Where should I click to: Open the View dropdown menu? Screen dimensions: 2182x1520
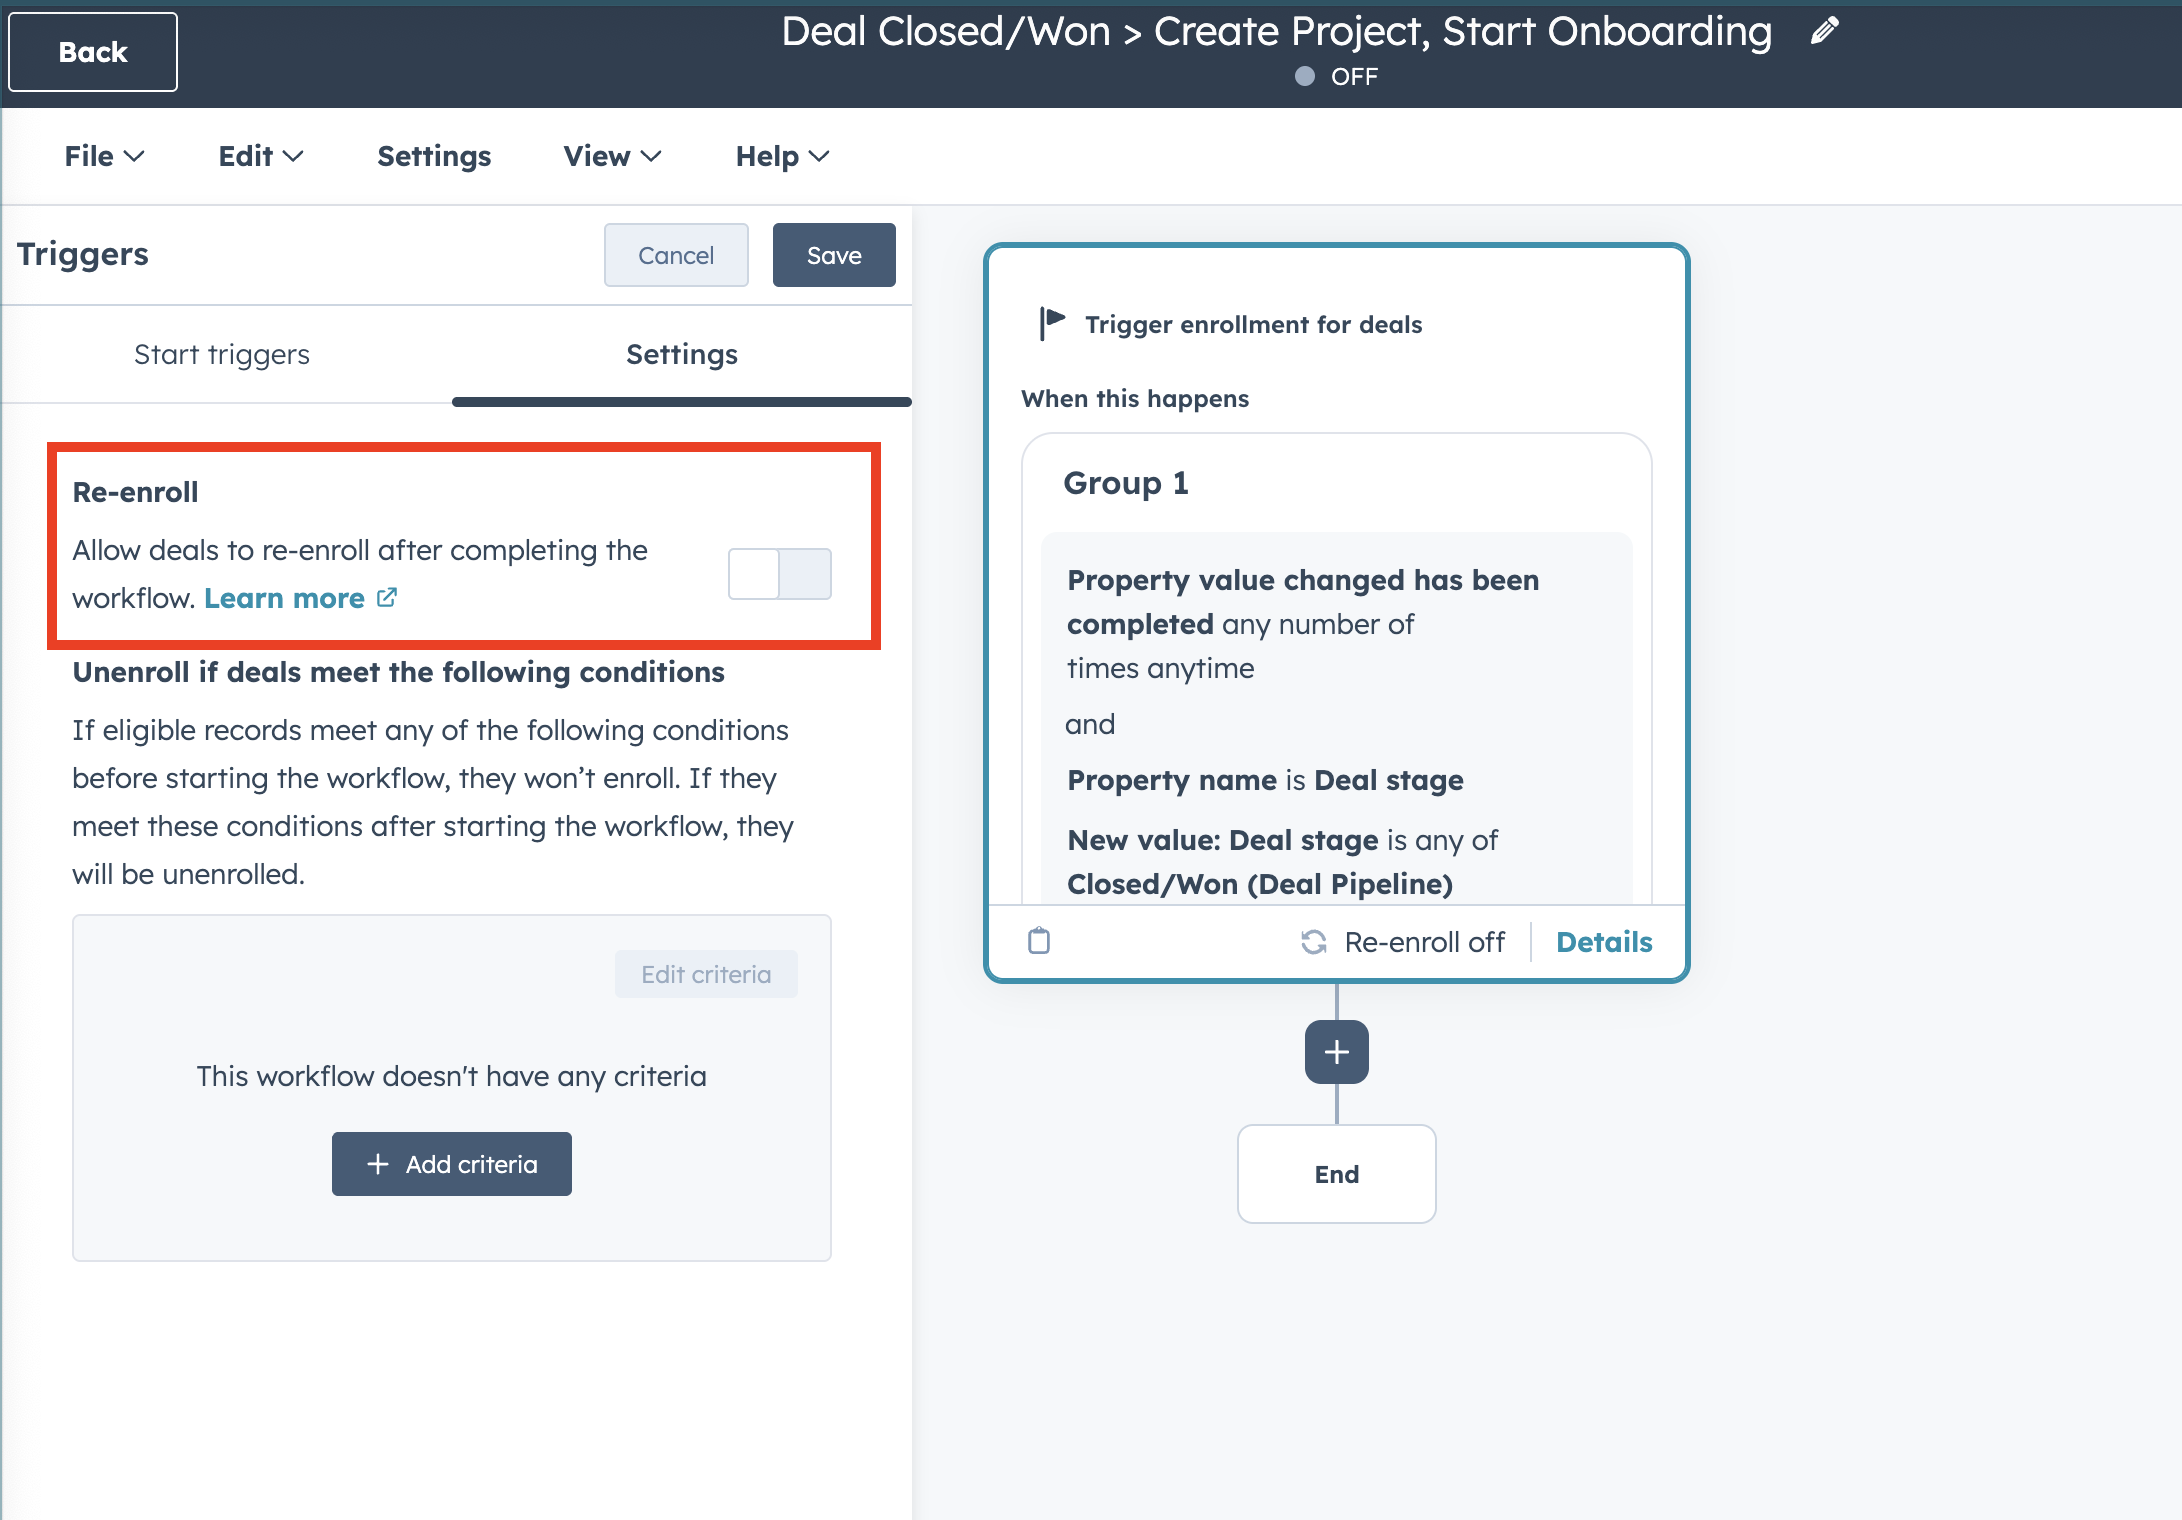[612, 156]
